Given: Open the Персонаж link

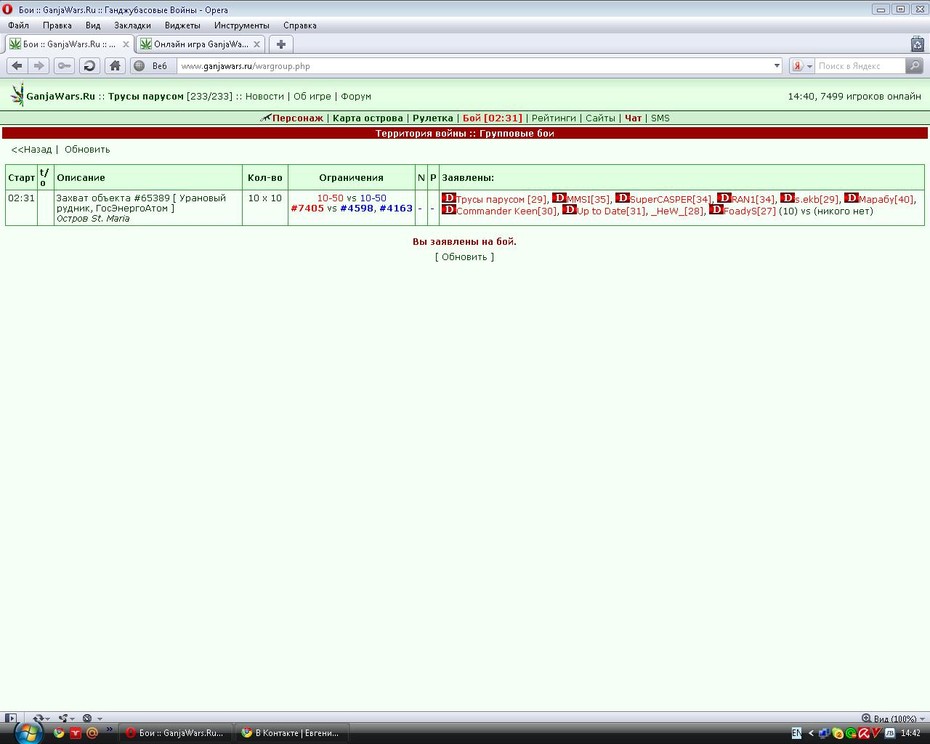Looking at the screenshot, I should 298,118.
